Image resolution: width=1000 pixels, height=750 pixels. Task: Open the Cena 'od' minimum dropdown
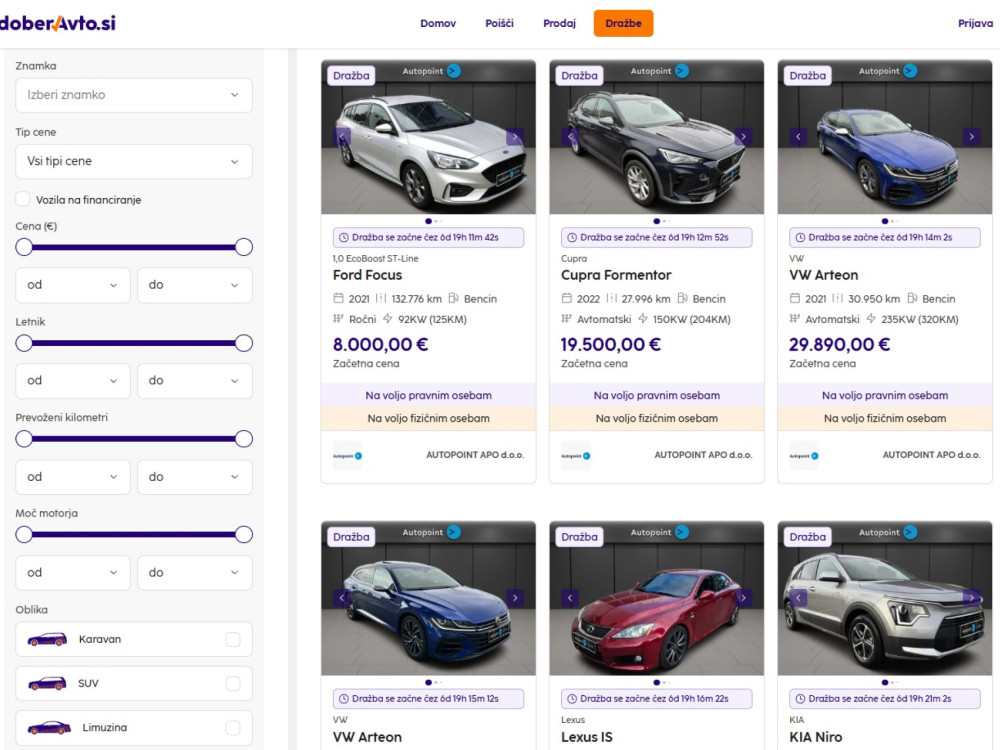pos(73,285)
